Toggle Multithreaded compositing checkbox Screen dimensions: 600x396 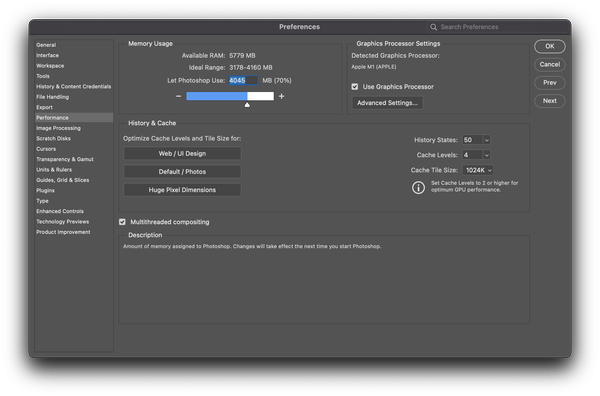(x=122, y=222)
